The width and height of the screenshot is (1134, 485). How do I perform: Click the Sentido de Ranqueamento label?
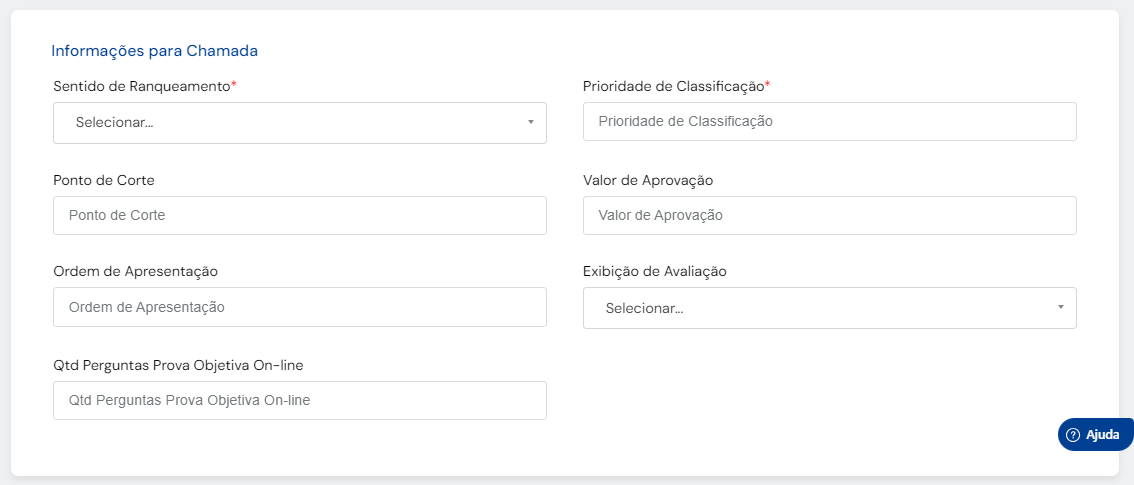141,86
